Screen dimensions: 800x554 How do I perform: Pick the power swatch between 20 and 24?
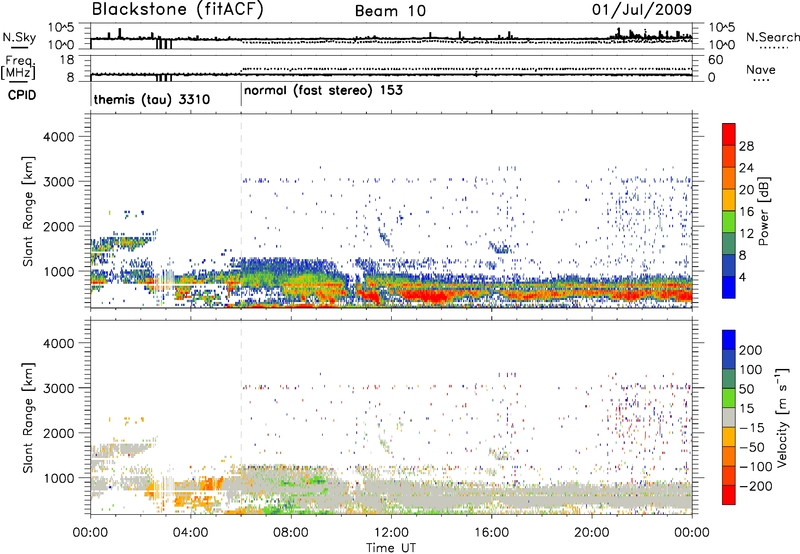(x=729, y=179)
